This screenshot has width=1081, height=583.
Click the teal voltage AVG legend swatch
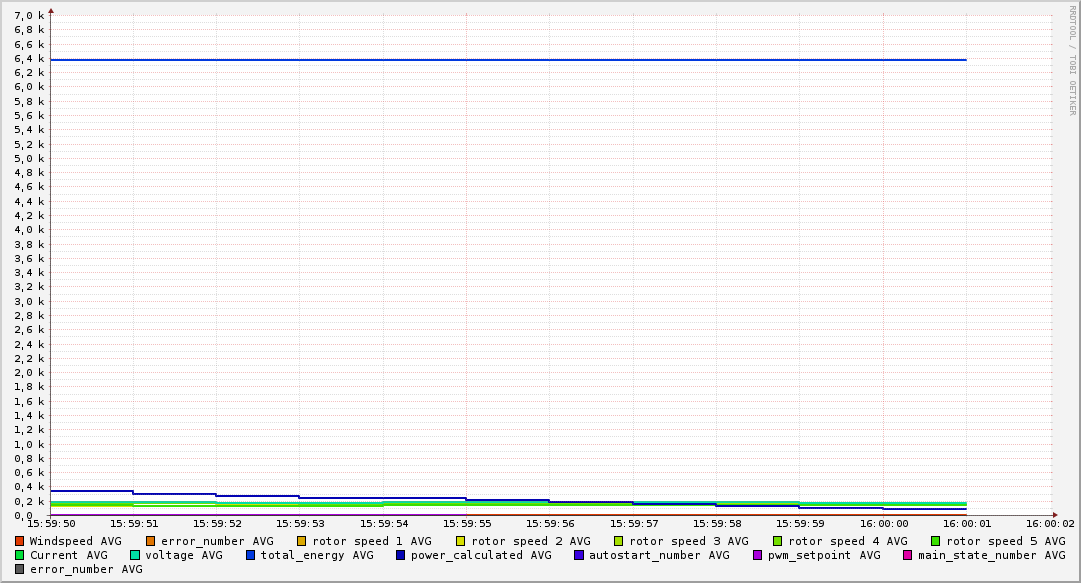136,555
